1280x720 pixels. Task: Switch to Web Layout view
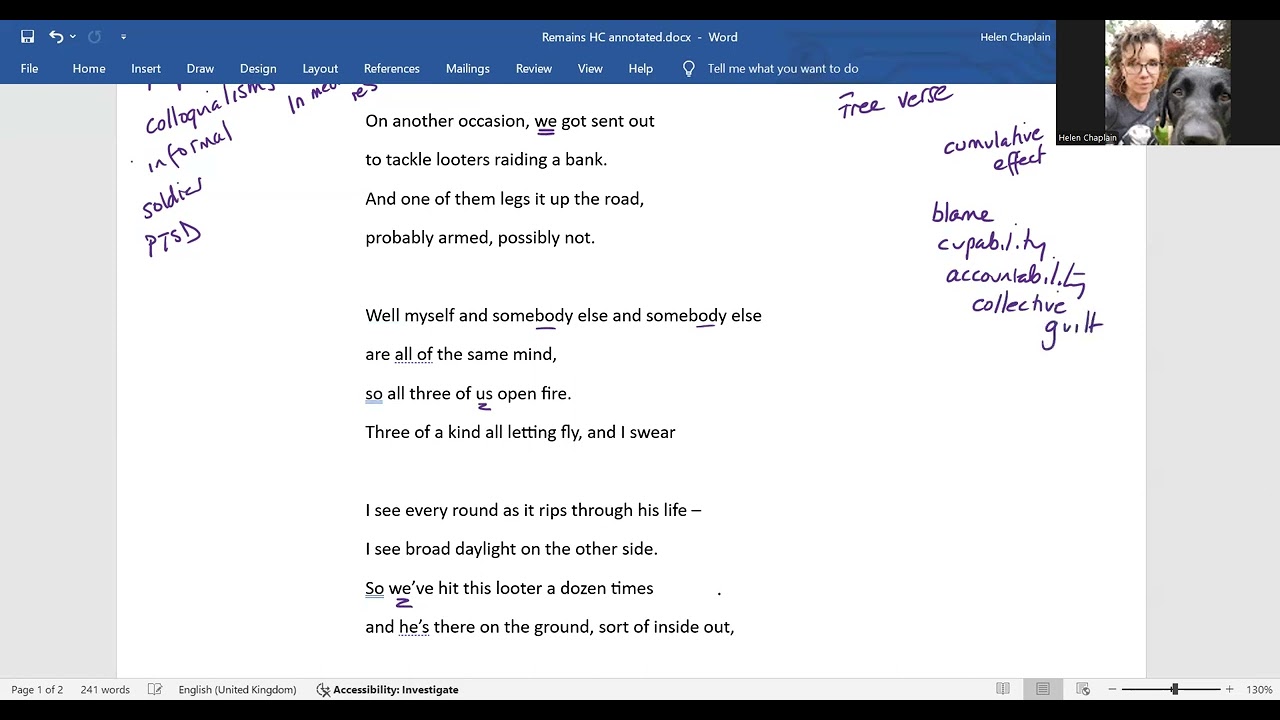tap(1083, 689)
